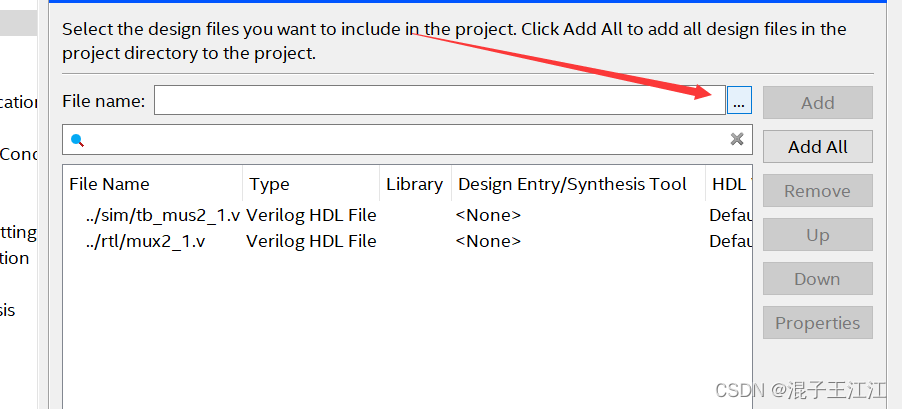The image size is (902, 409).
Task: Select the ../rtl/mux2_1.v file row
Action: click(146, 241)
